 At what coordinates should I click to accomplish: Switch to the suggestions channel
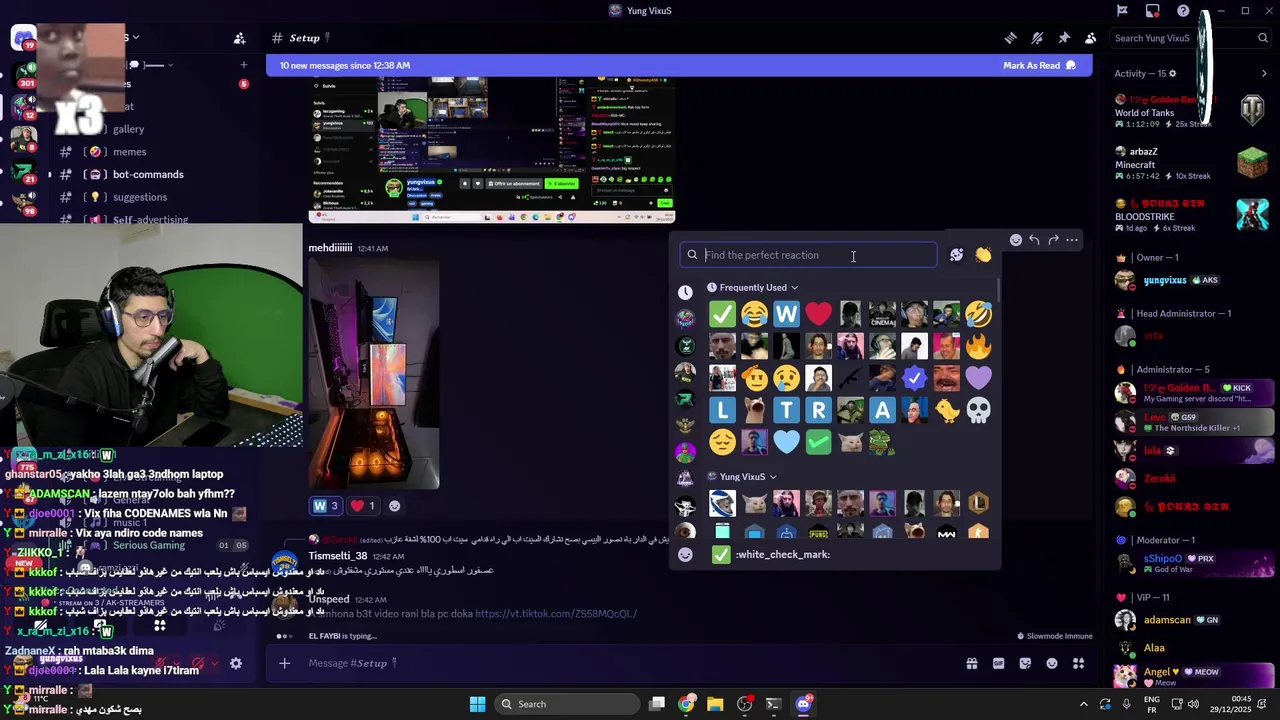point(140,197)
